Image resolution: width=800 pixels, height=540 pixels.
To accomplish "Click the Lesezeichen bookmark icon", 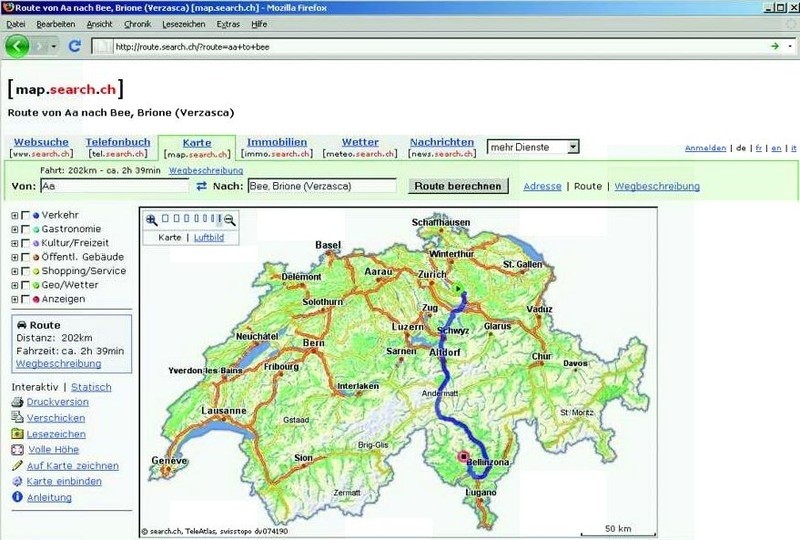I will coord(17,434).
